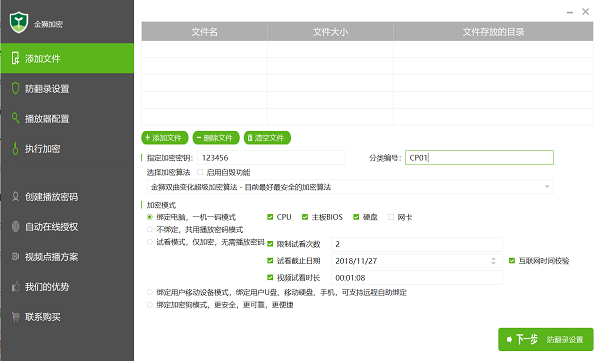The height and width of the screenshot is (361, 600).
Task: Open the 播放器配置 sidebar tab
Action: click(x=67, y=118)
